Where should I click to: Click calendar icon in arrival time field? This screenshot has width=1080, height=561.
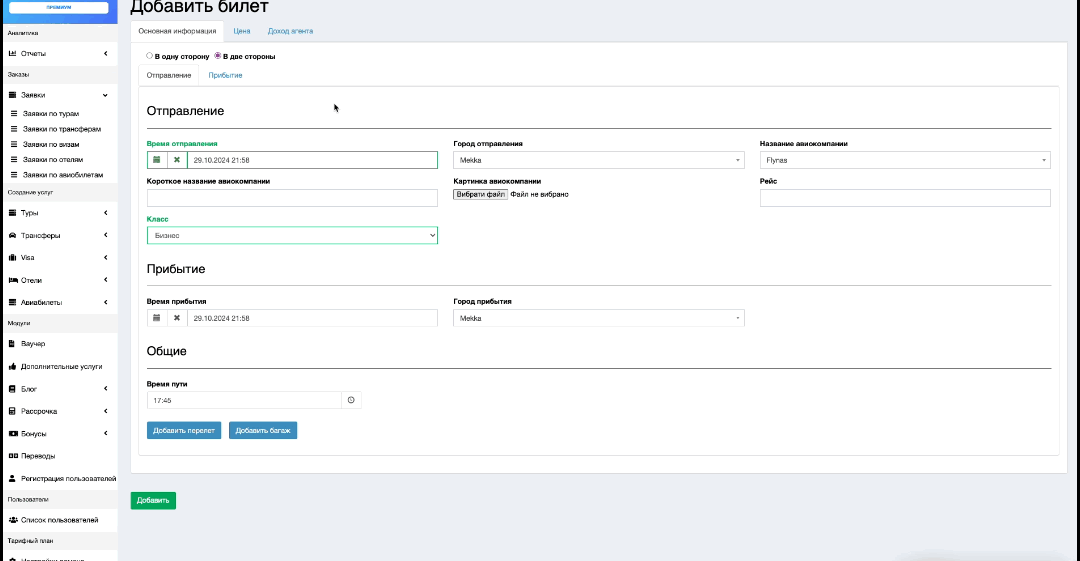click(x=157, y=318)
